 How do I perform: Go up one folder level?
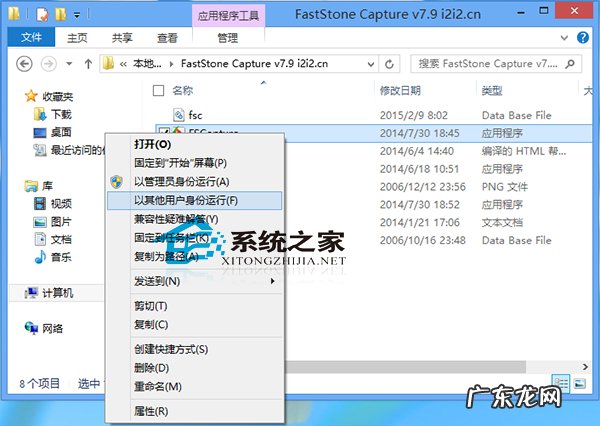(x=88, y=64)
